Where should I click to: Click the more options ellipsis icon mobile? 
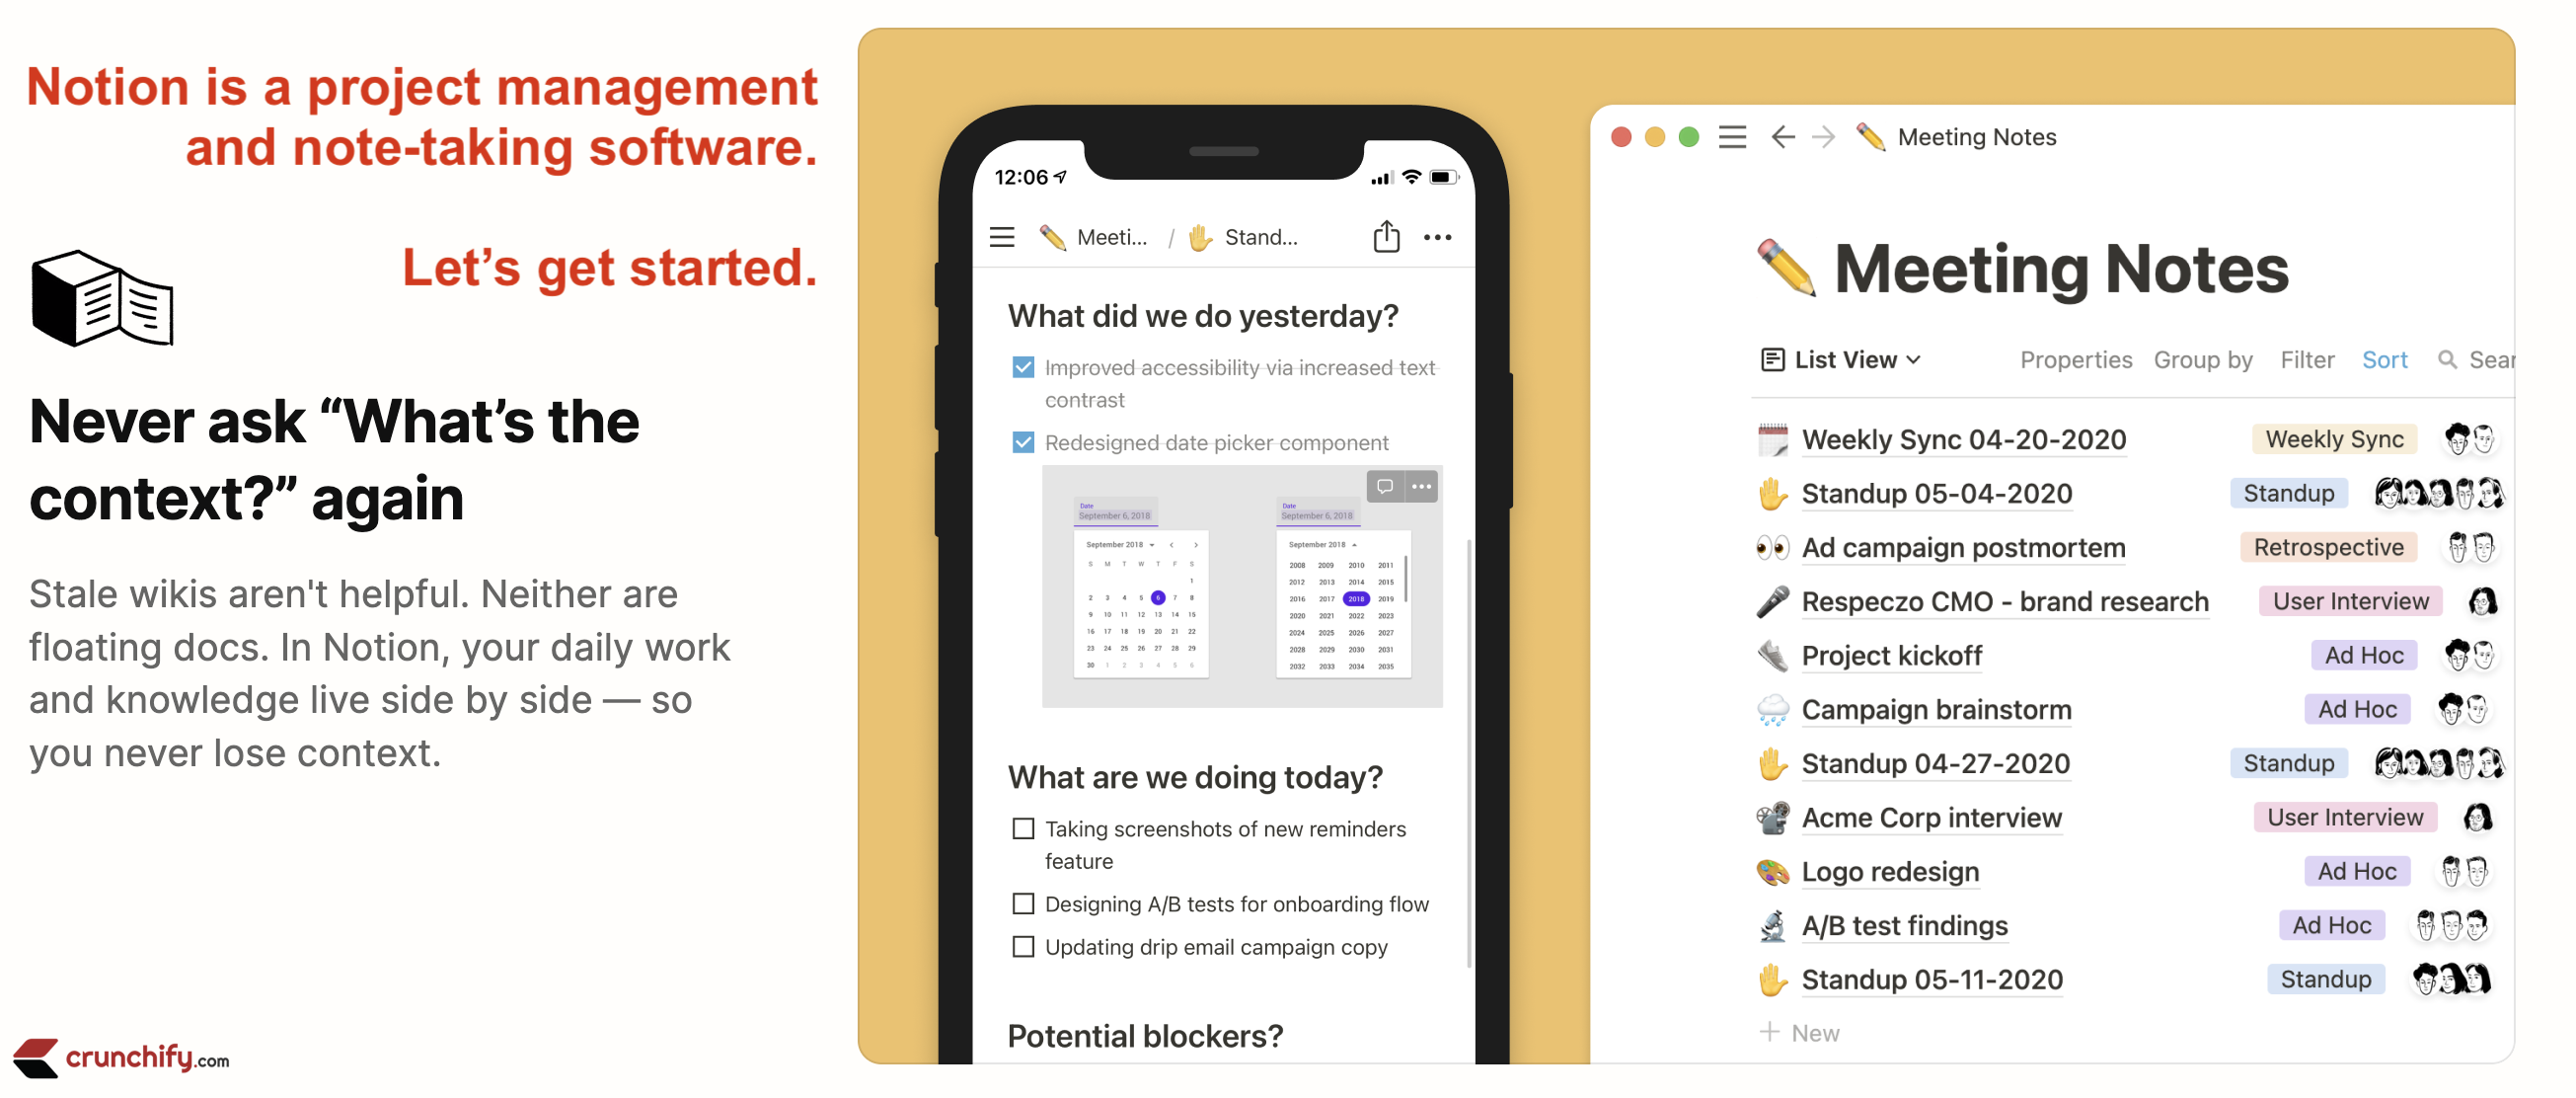click(x=1441, y=238)
